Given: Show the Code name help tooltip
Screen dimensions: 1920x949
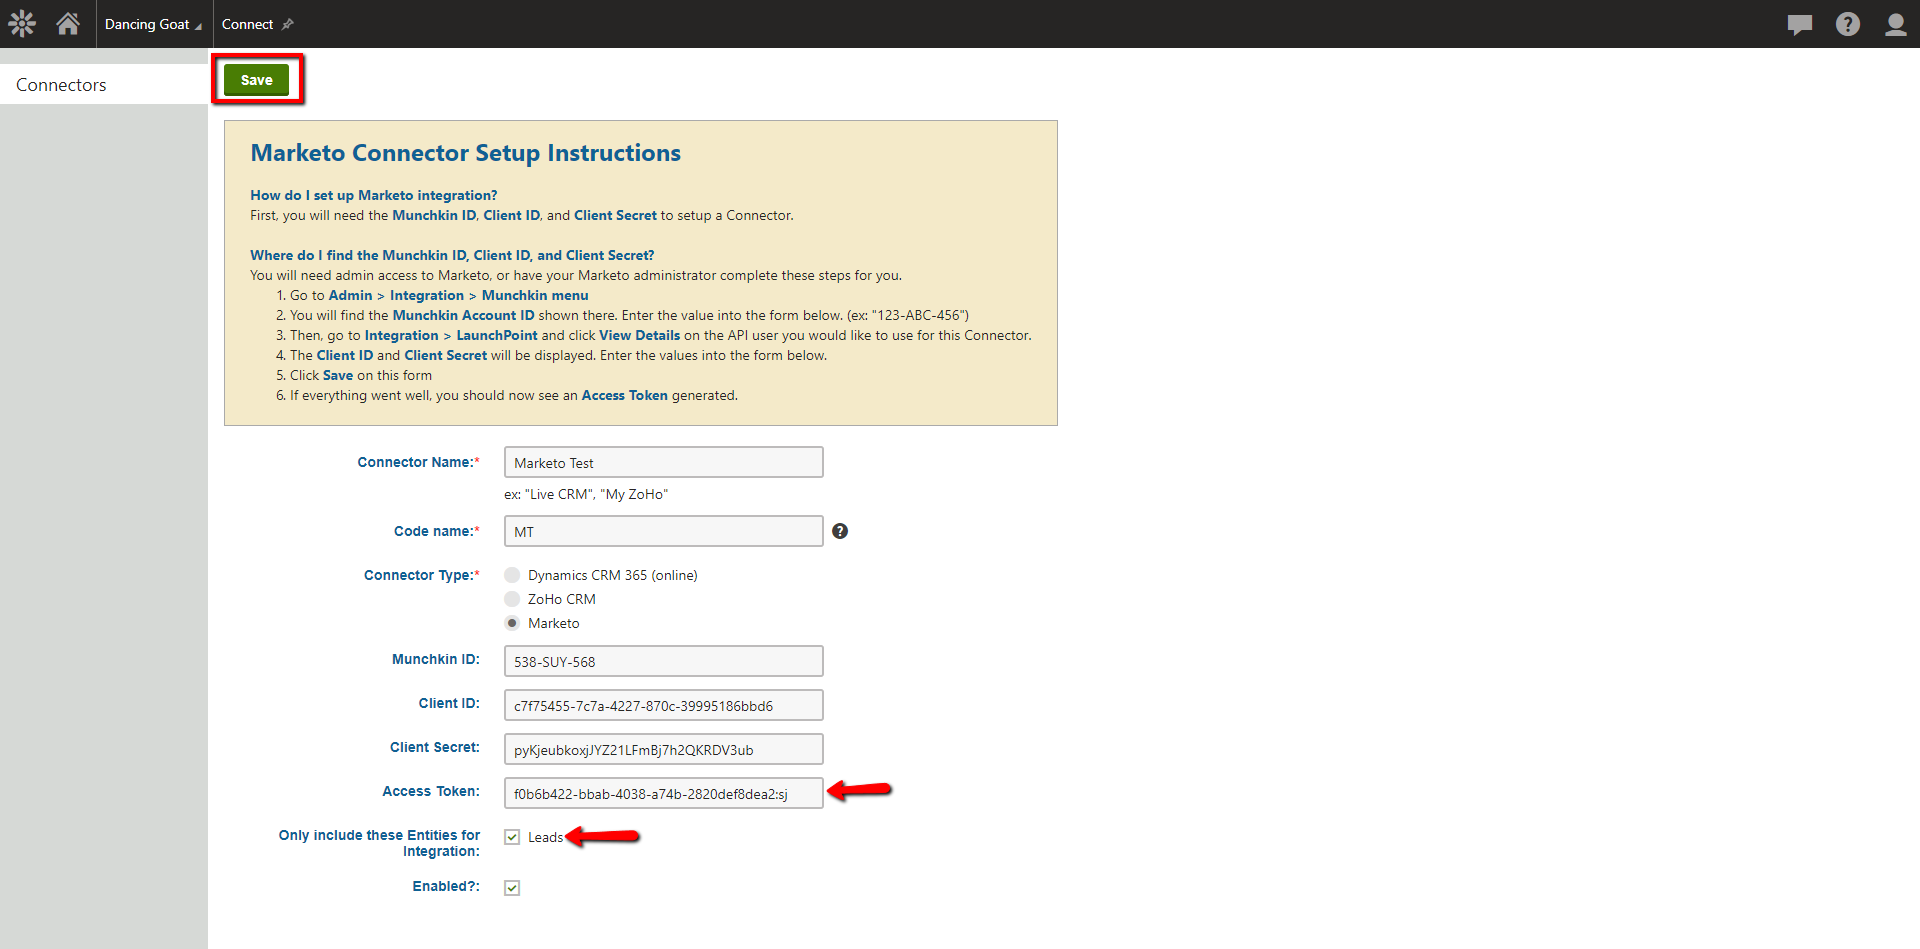Looking at the screenshot, I should click(x=840, y=531).
